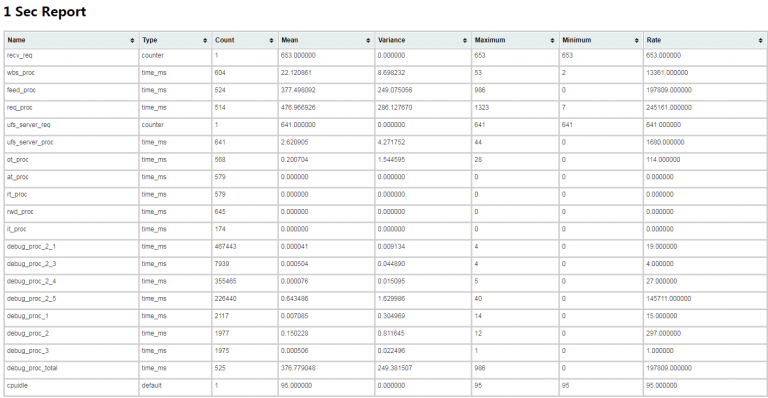
Task: Select the debug_proc_2 row name
Action: click(28, 333)
